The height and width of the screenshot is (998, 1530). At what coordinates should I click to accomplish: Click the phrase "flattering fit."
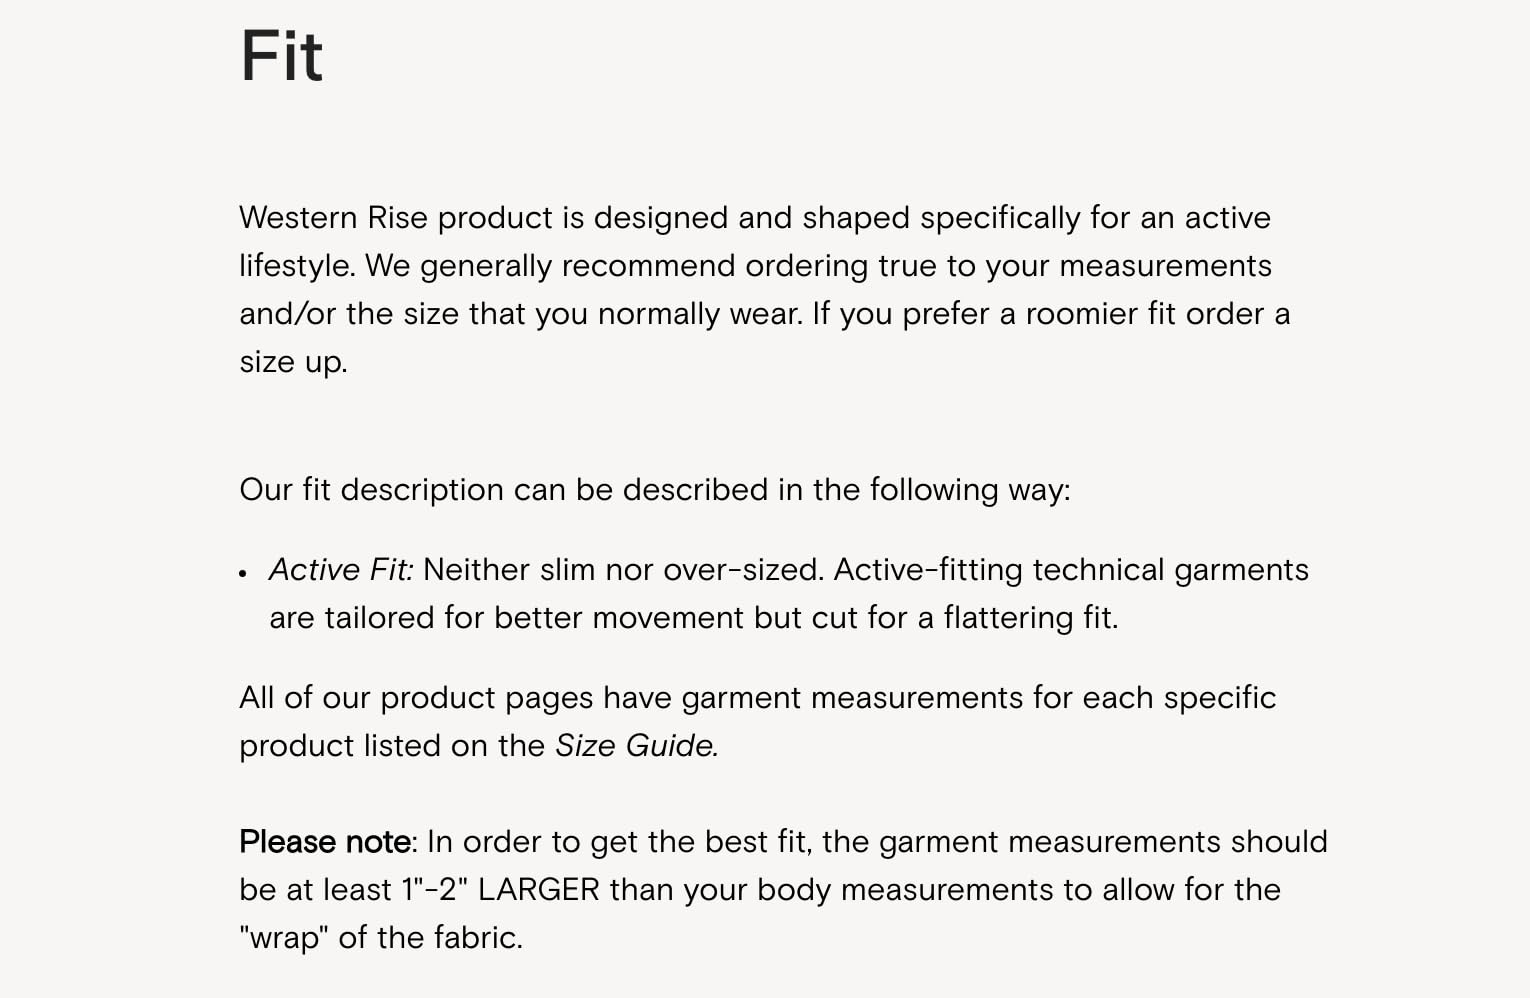(1030, 618)
